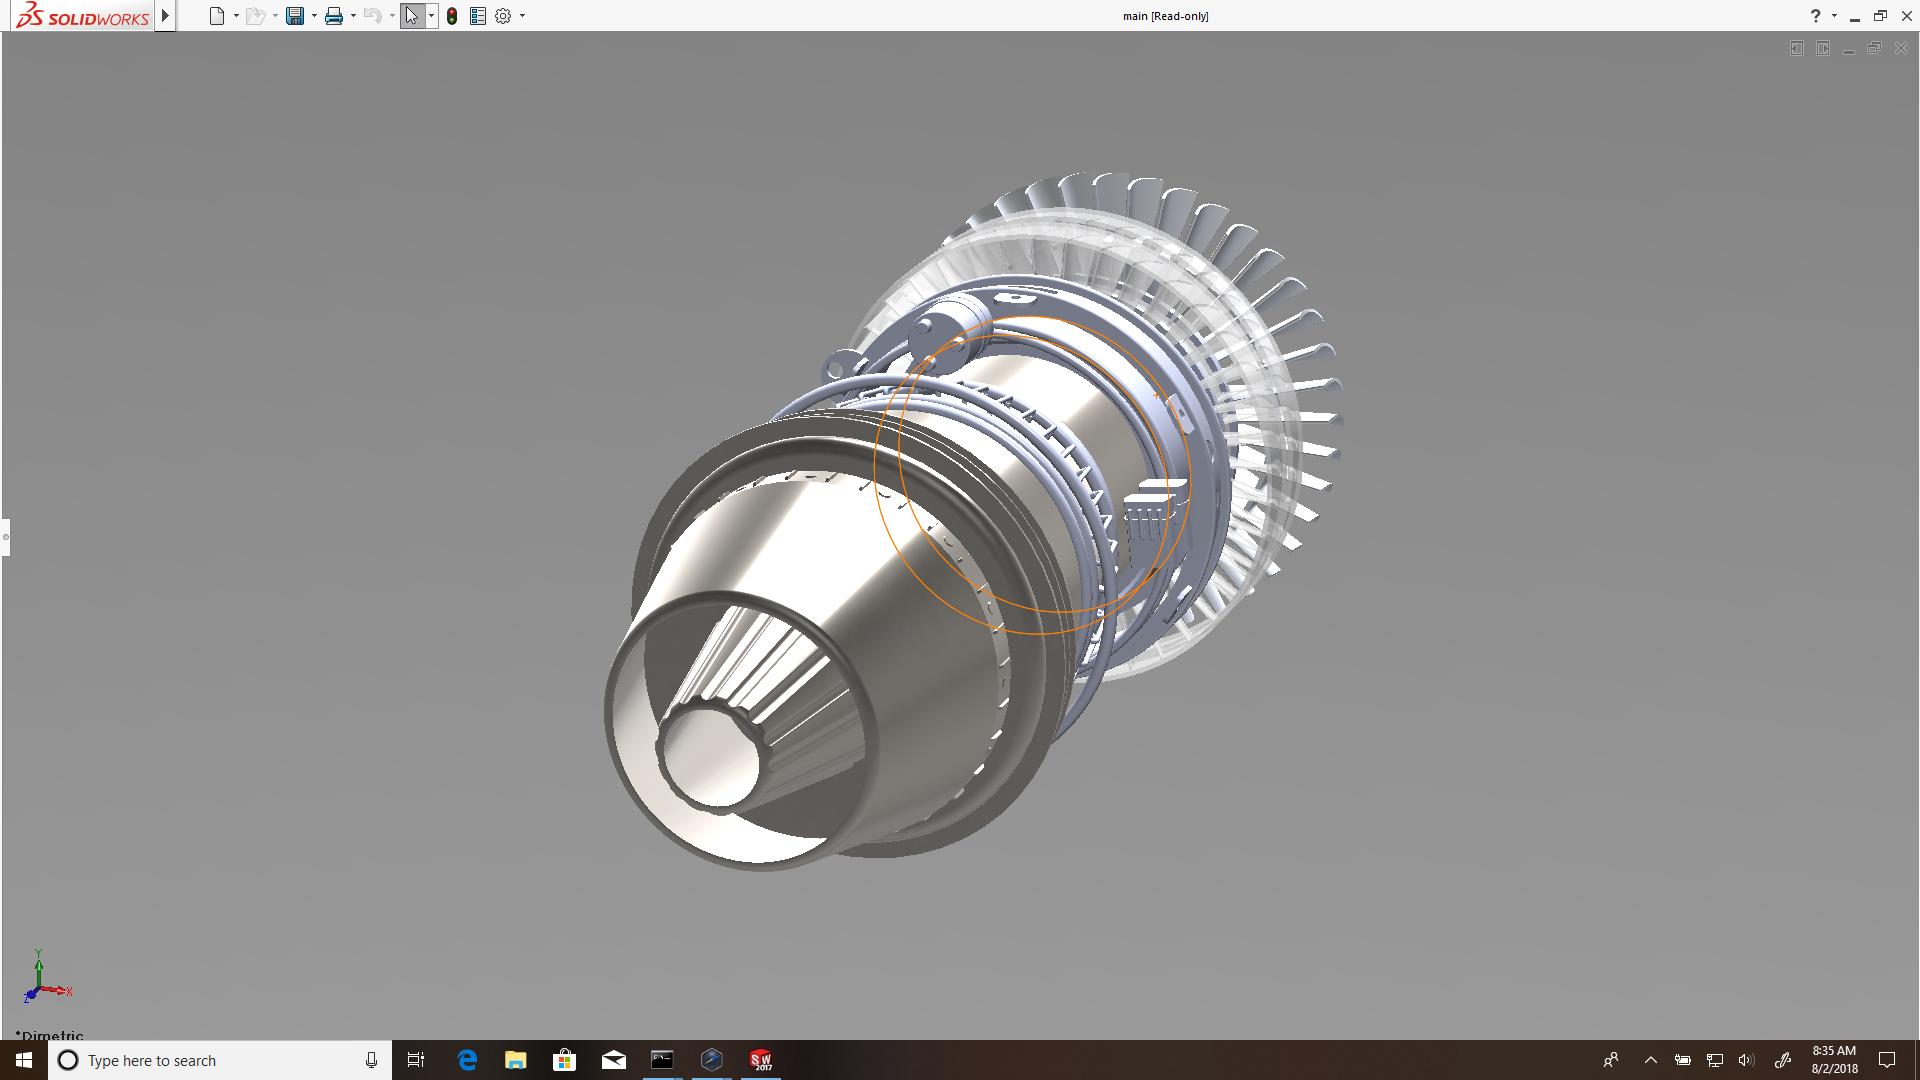Click the viewport tile-right pane icon

1822,48
